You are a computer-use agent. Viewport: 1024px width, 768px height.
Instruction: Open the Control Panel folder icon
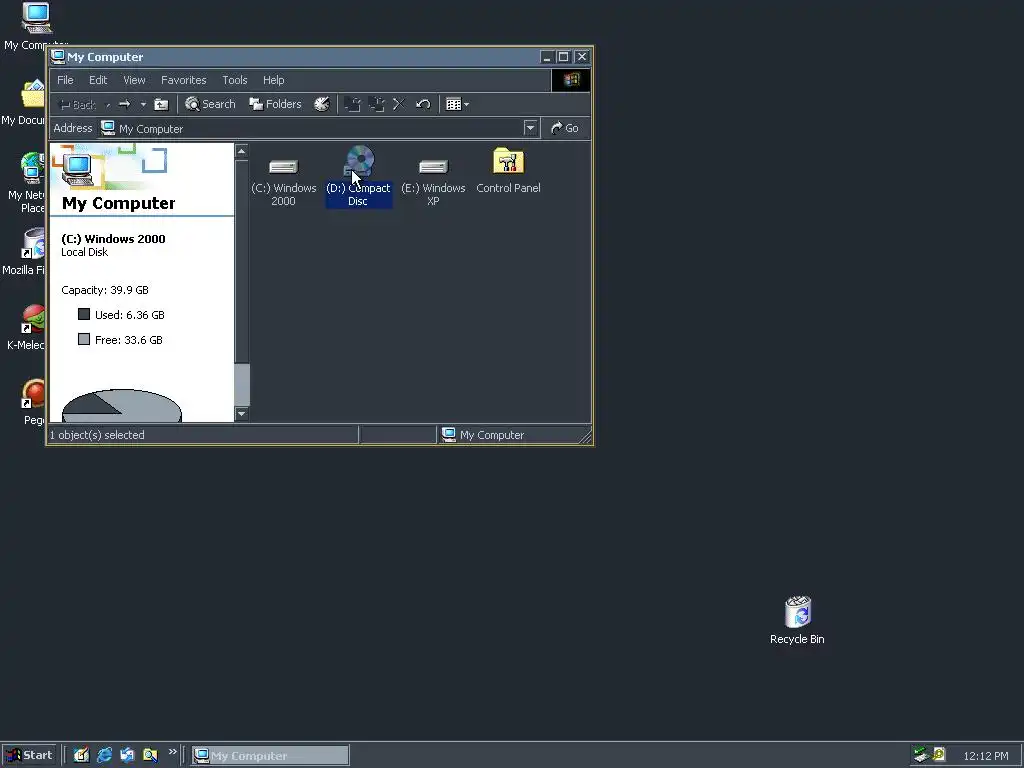pyautogui.click(x=508, y=161)
